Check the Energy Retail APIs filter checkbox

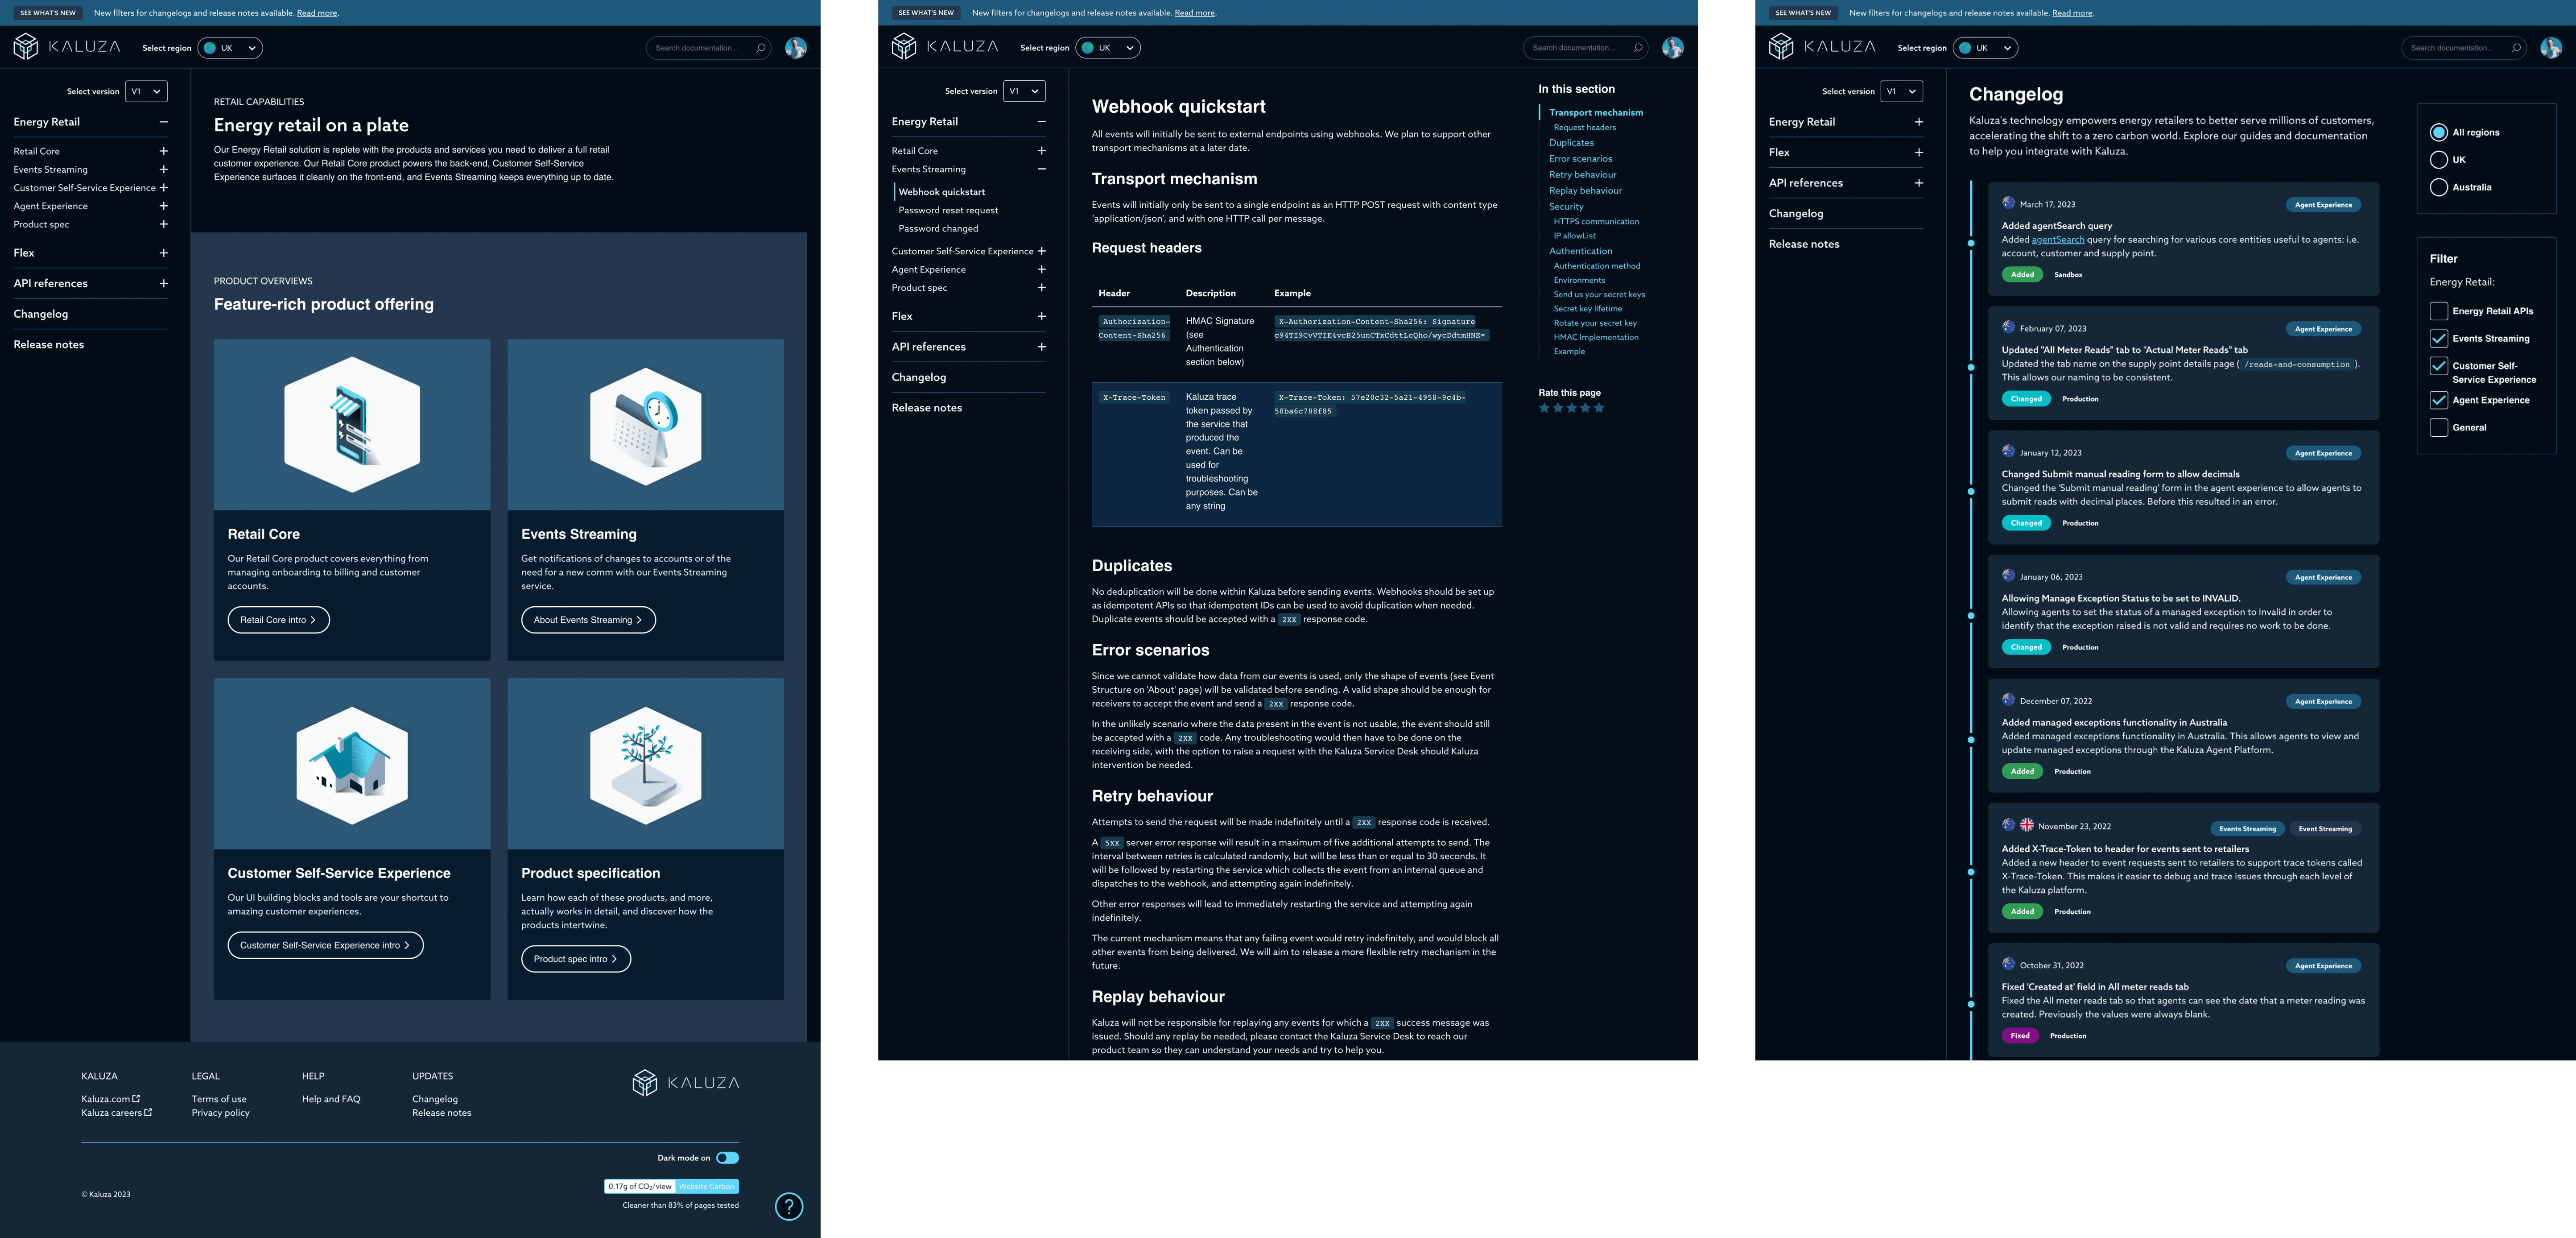coord(2439,311)
